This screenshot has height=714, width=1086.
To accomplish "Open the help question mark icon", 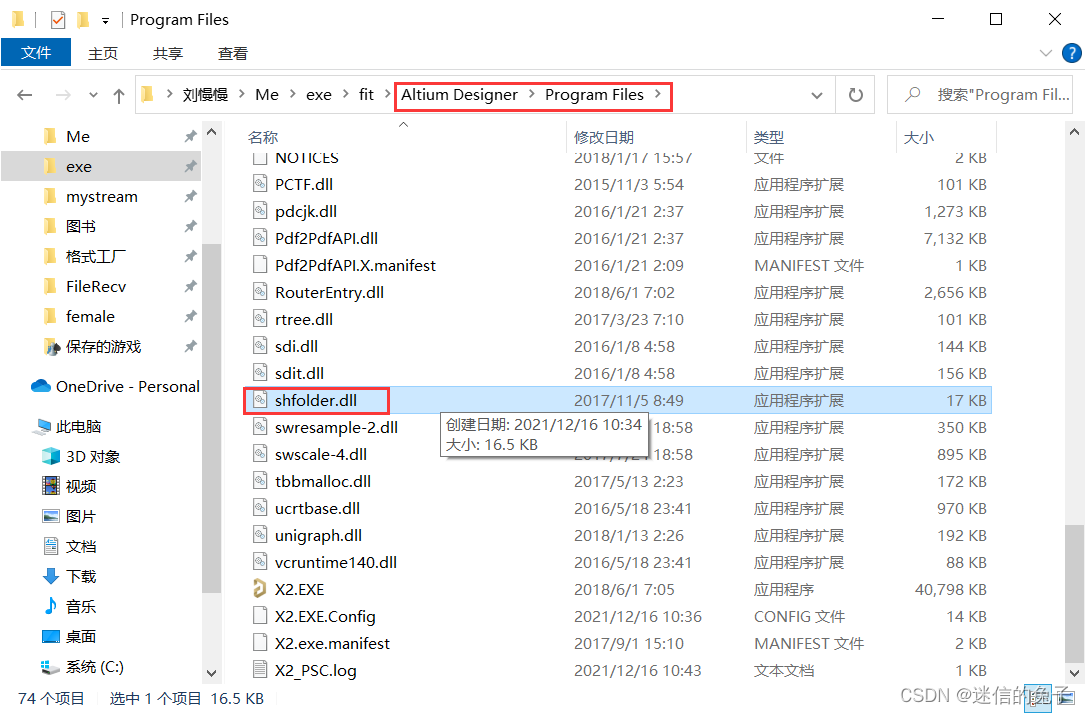I will [x=1068, y=53].
